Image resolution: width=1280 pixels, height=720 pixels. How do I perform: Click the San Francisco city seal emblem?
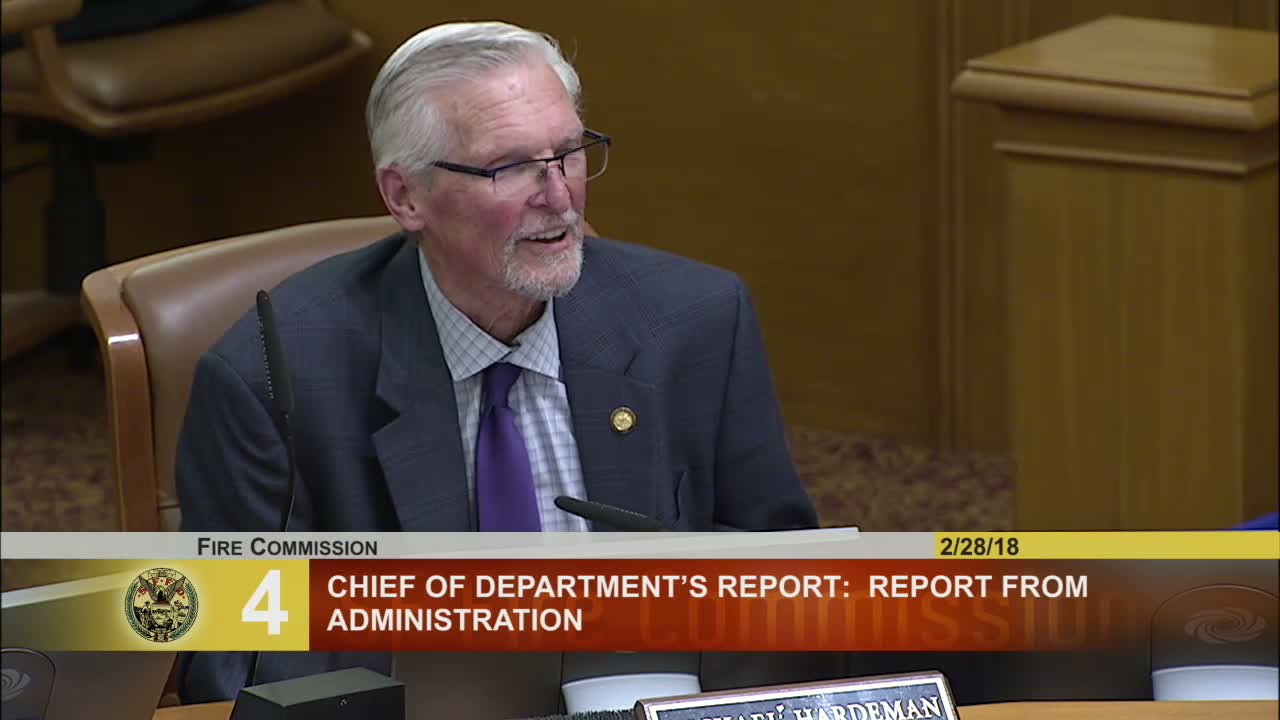pyautogui.click(x=161, y=604)
